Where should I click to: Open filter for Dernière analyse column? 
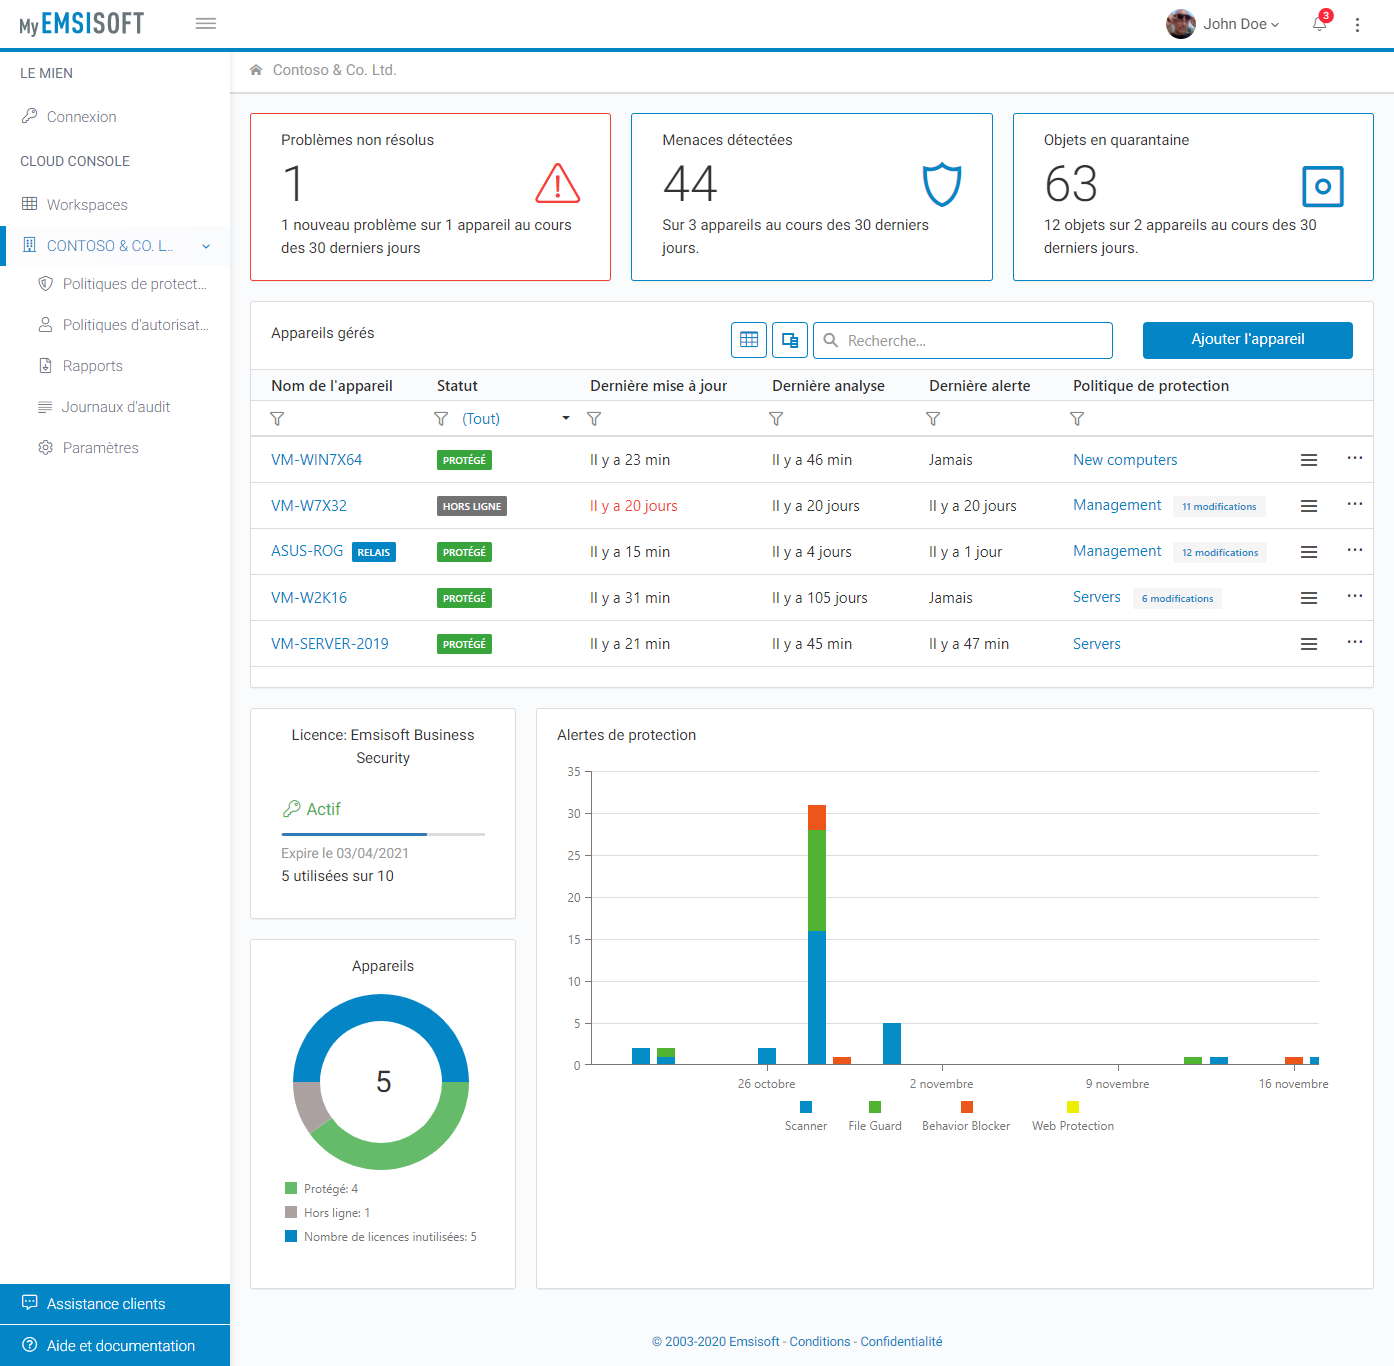776,419
